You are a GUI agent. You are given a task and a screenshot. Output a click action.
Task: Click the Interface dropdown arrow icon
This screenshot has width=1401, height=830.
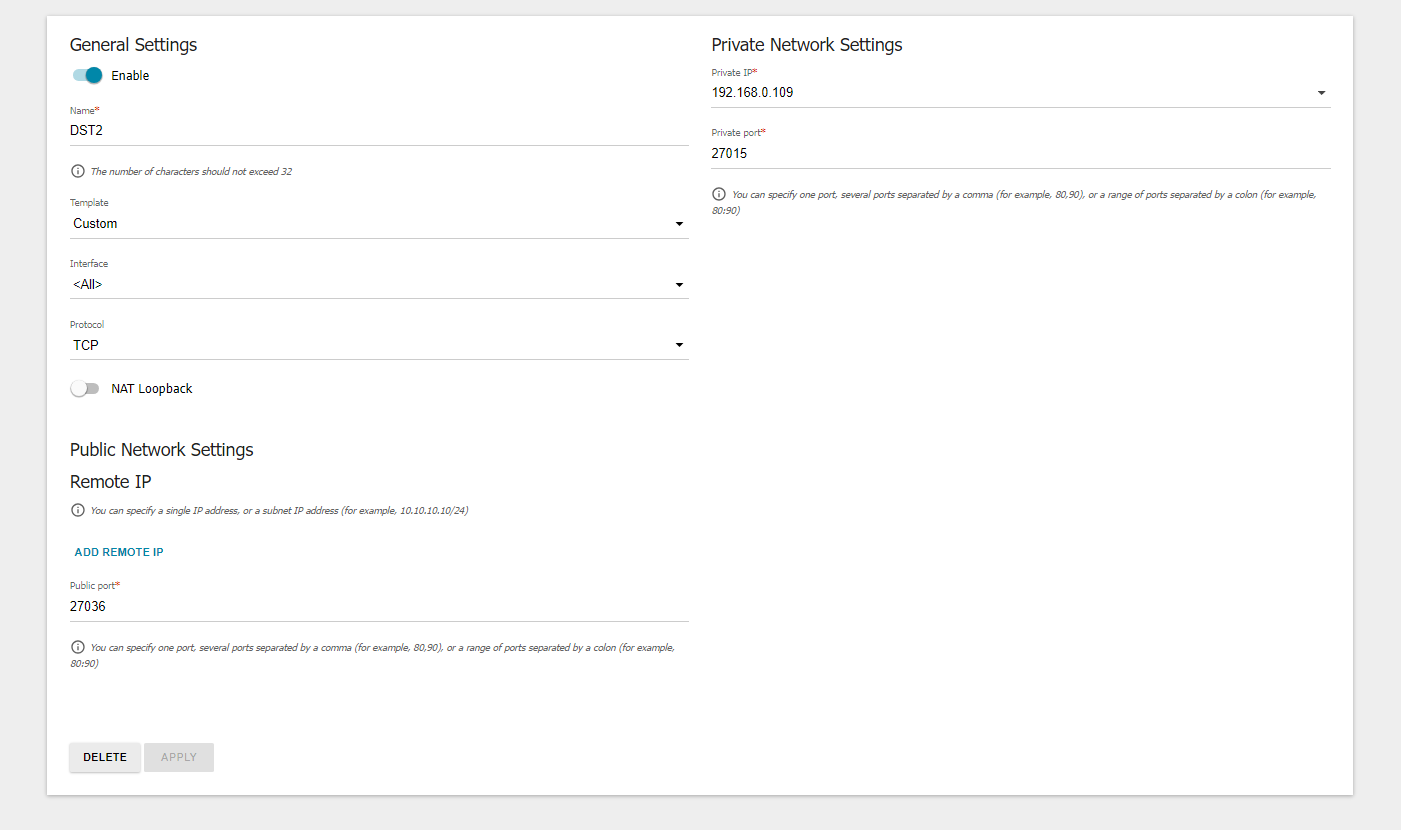[x=679, y=285]
